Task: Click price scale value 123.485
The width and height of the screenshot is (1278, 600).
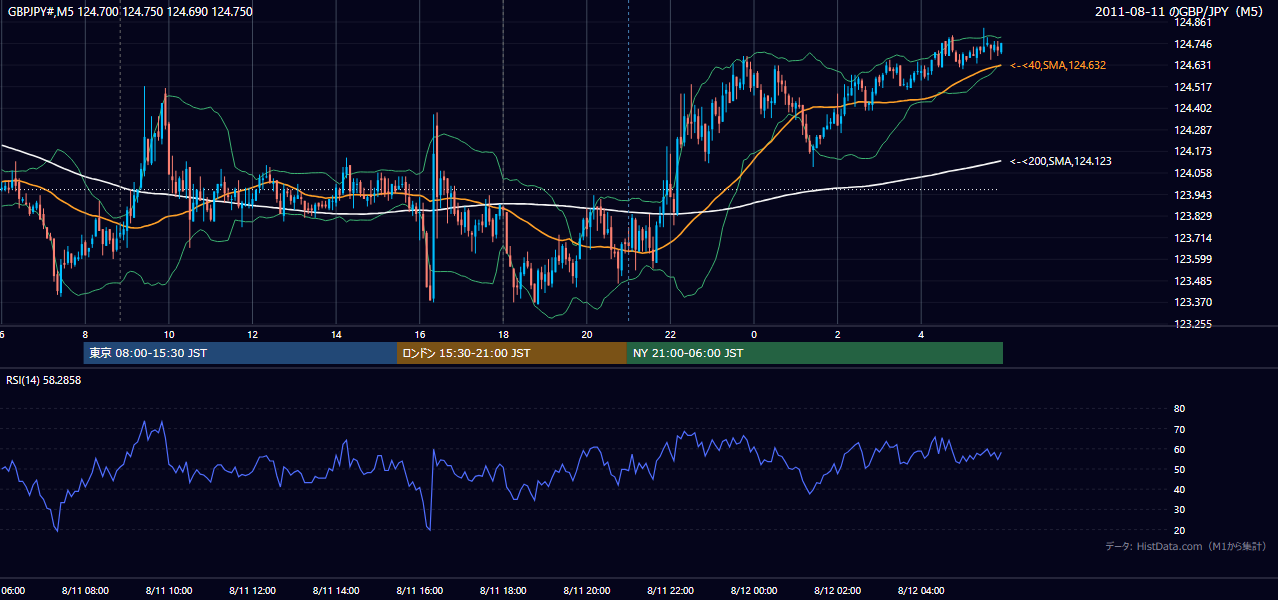Action: click(1192, 281)
